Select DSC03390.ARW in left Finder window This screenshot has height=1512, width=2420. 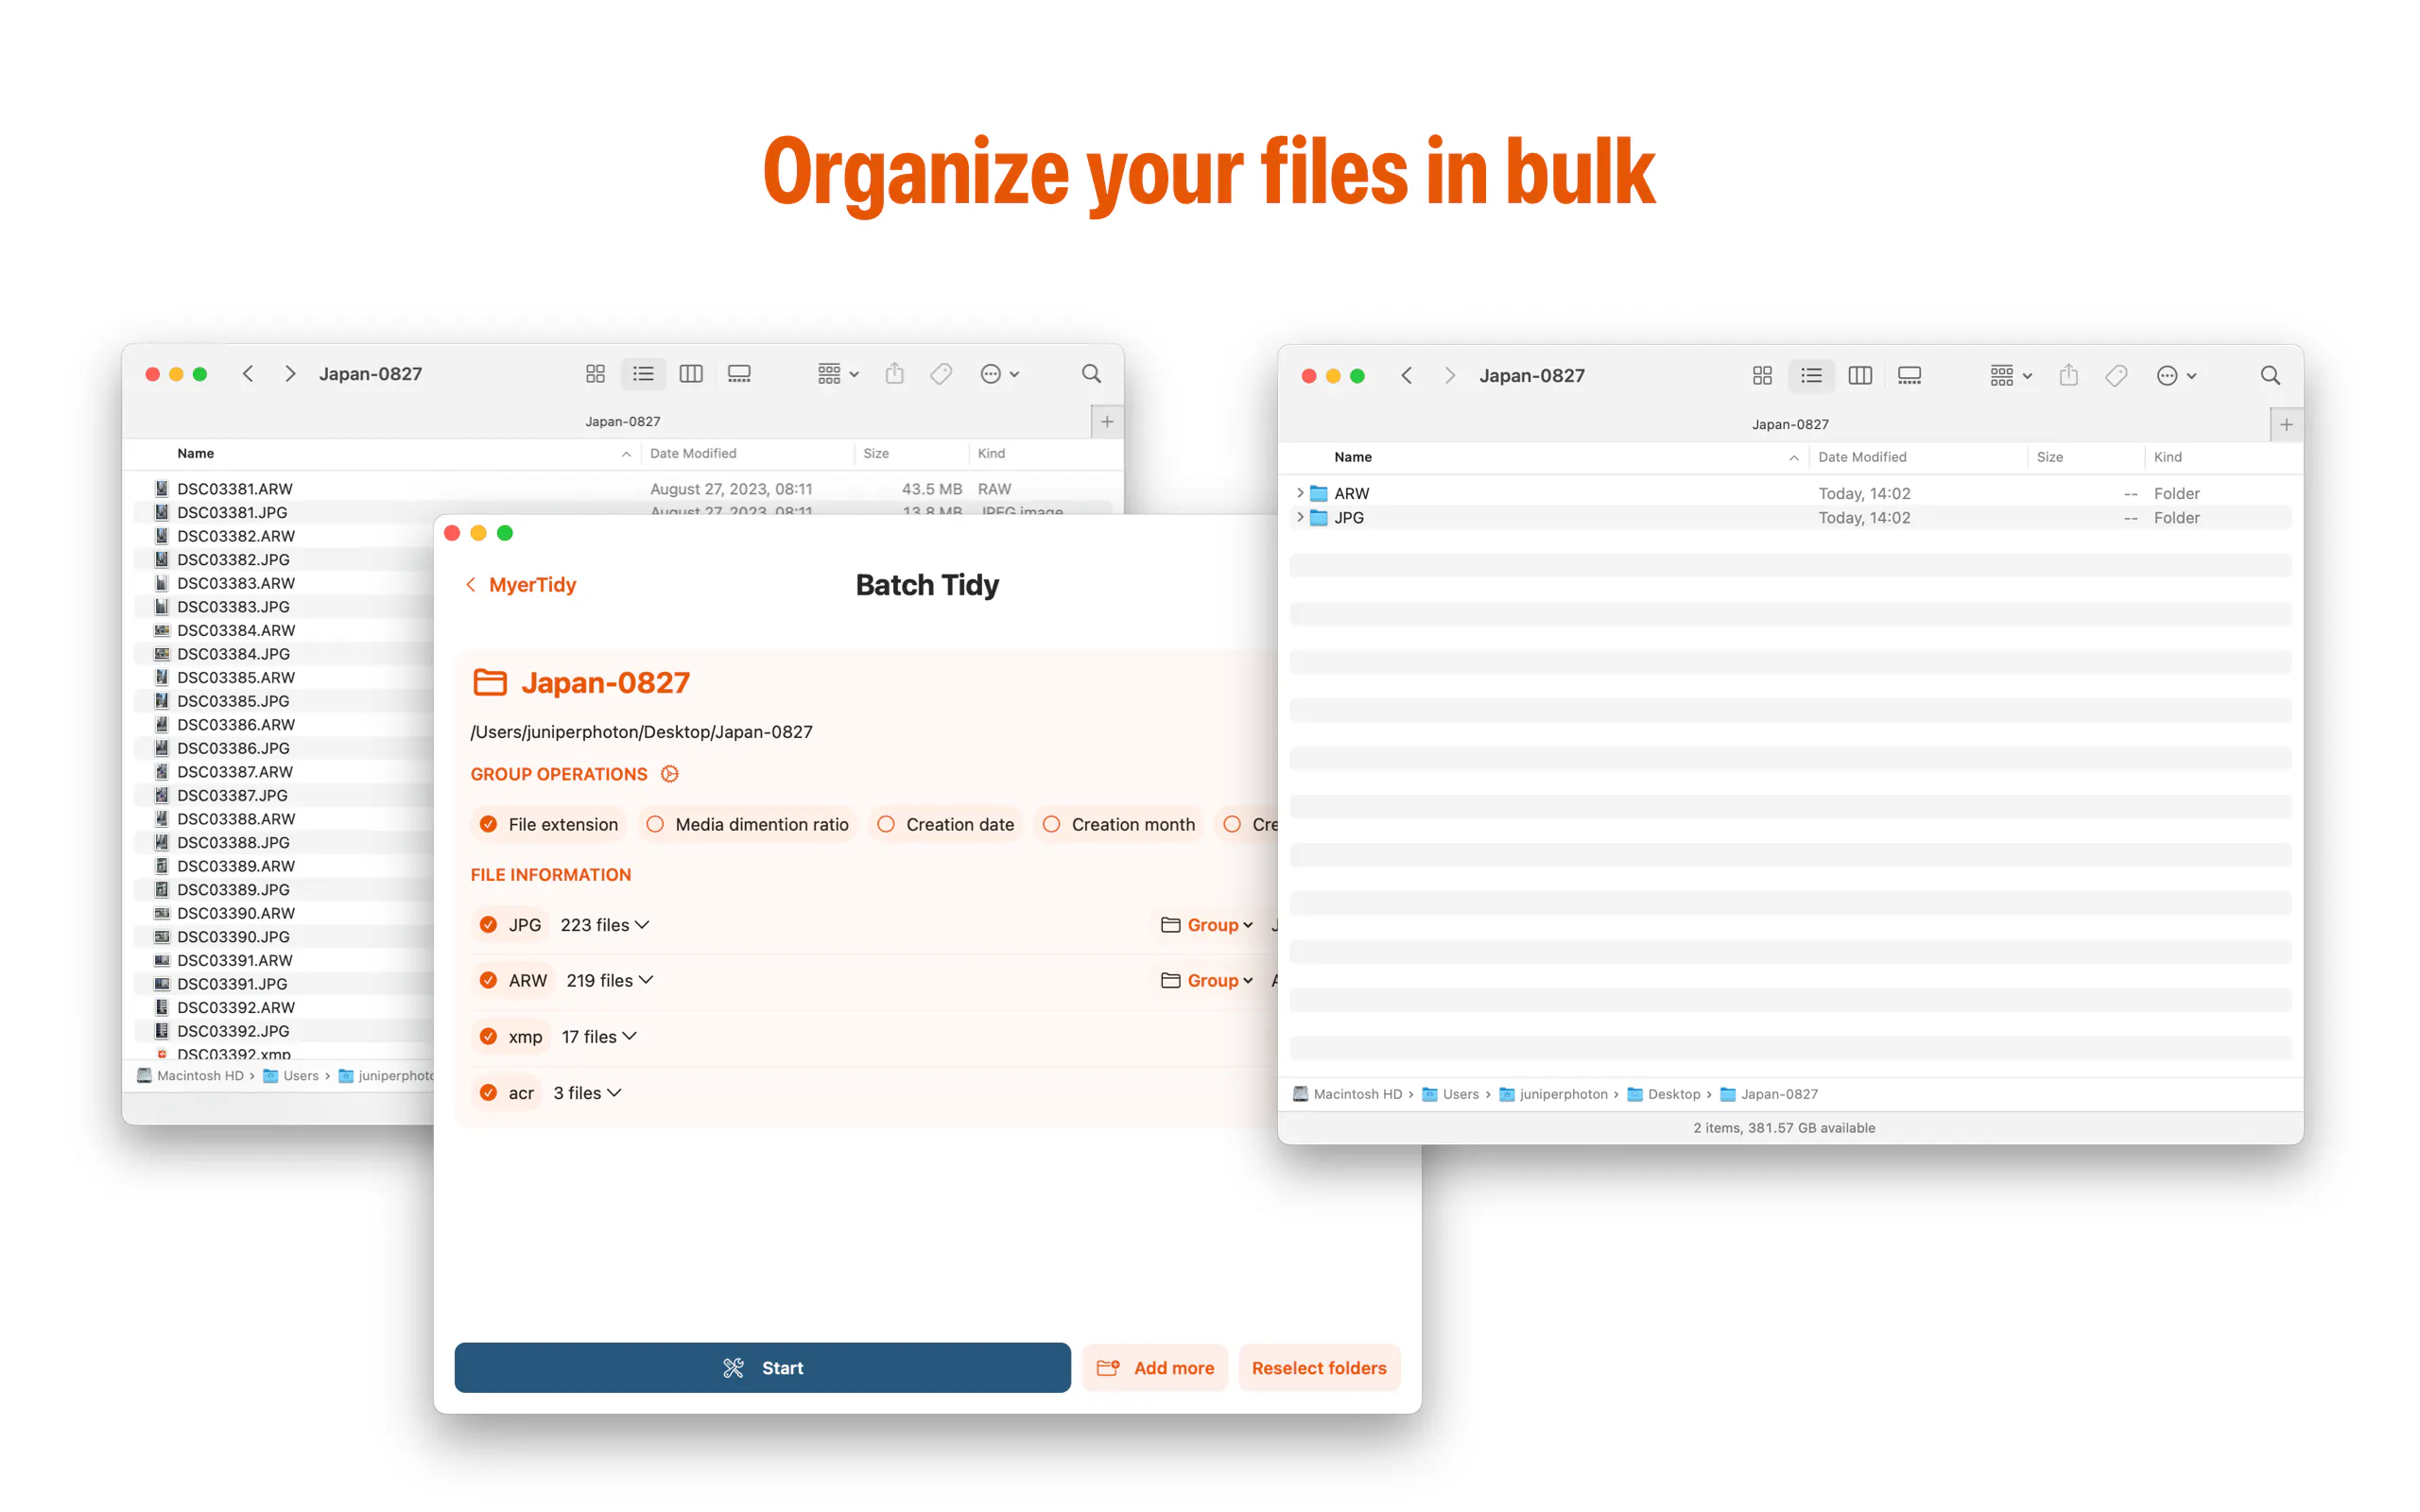236,913
